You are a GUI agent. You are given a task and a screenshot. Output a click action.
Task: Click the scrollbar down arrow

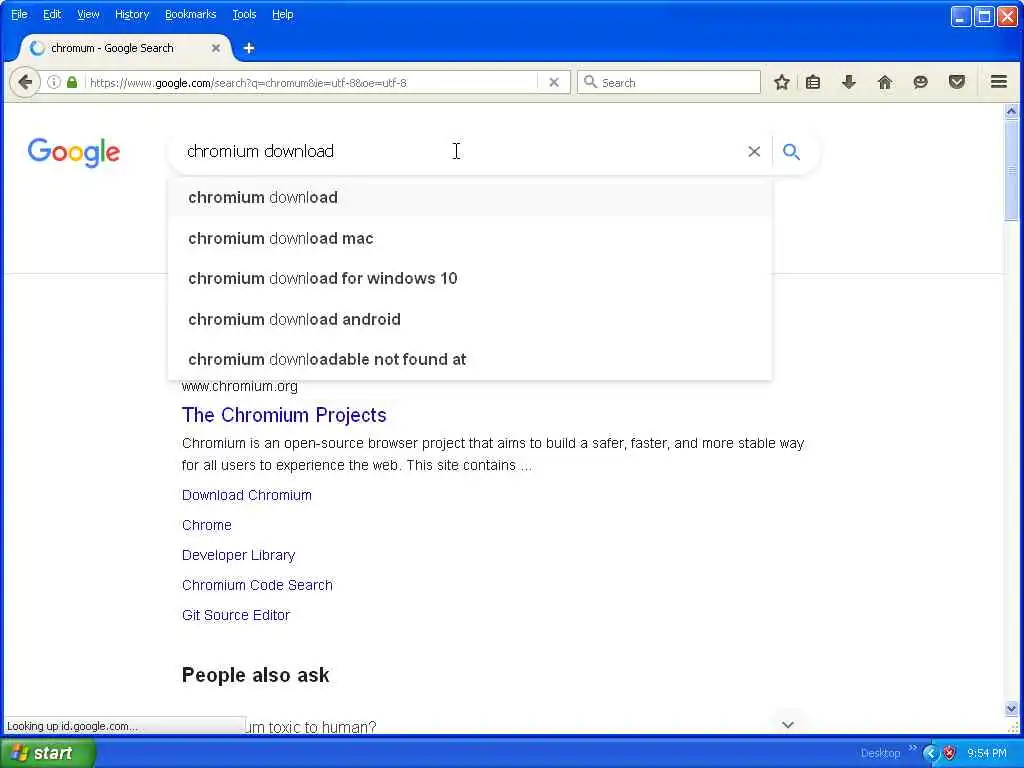[1012, 708]
